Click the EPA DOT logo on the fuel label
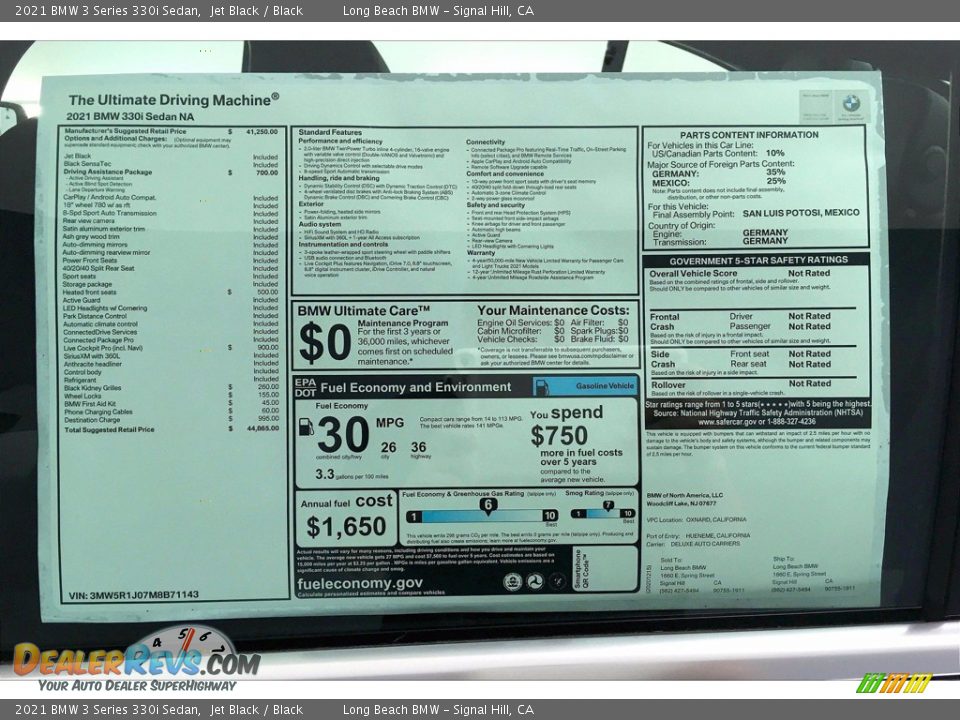960x720 pixels. 305,388
